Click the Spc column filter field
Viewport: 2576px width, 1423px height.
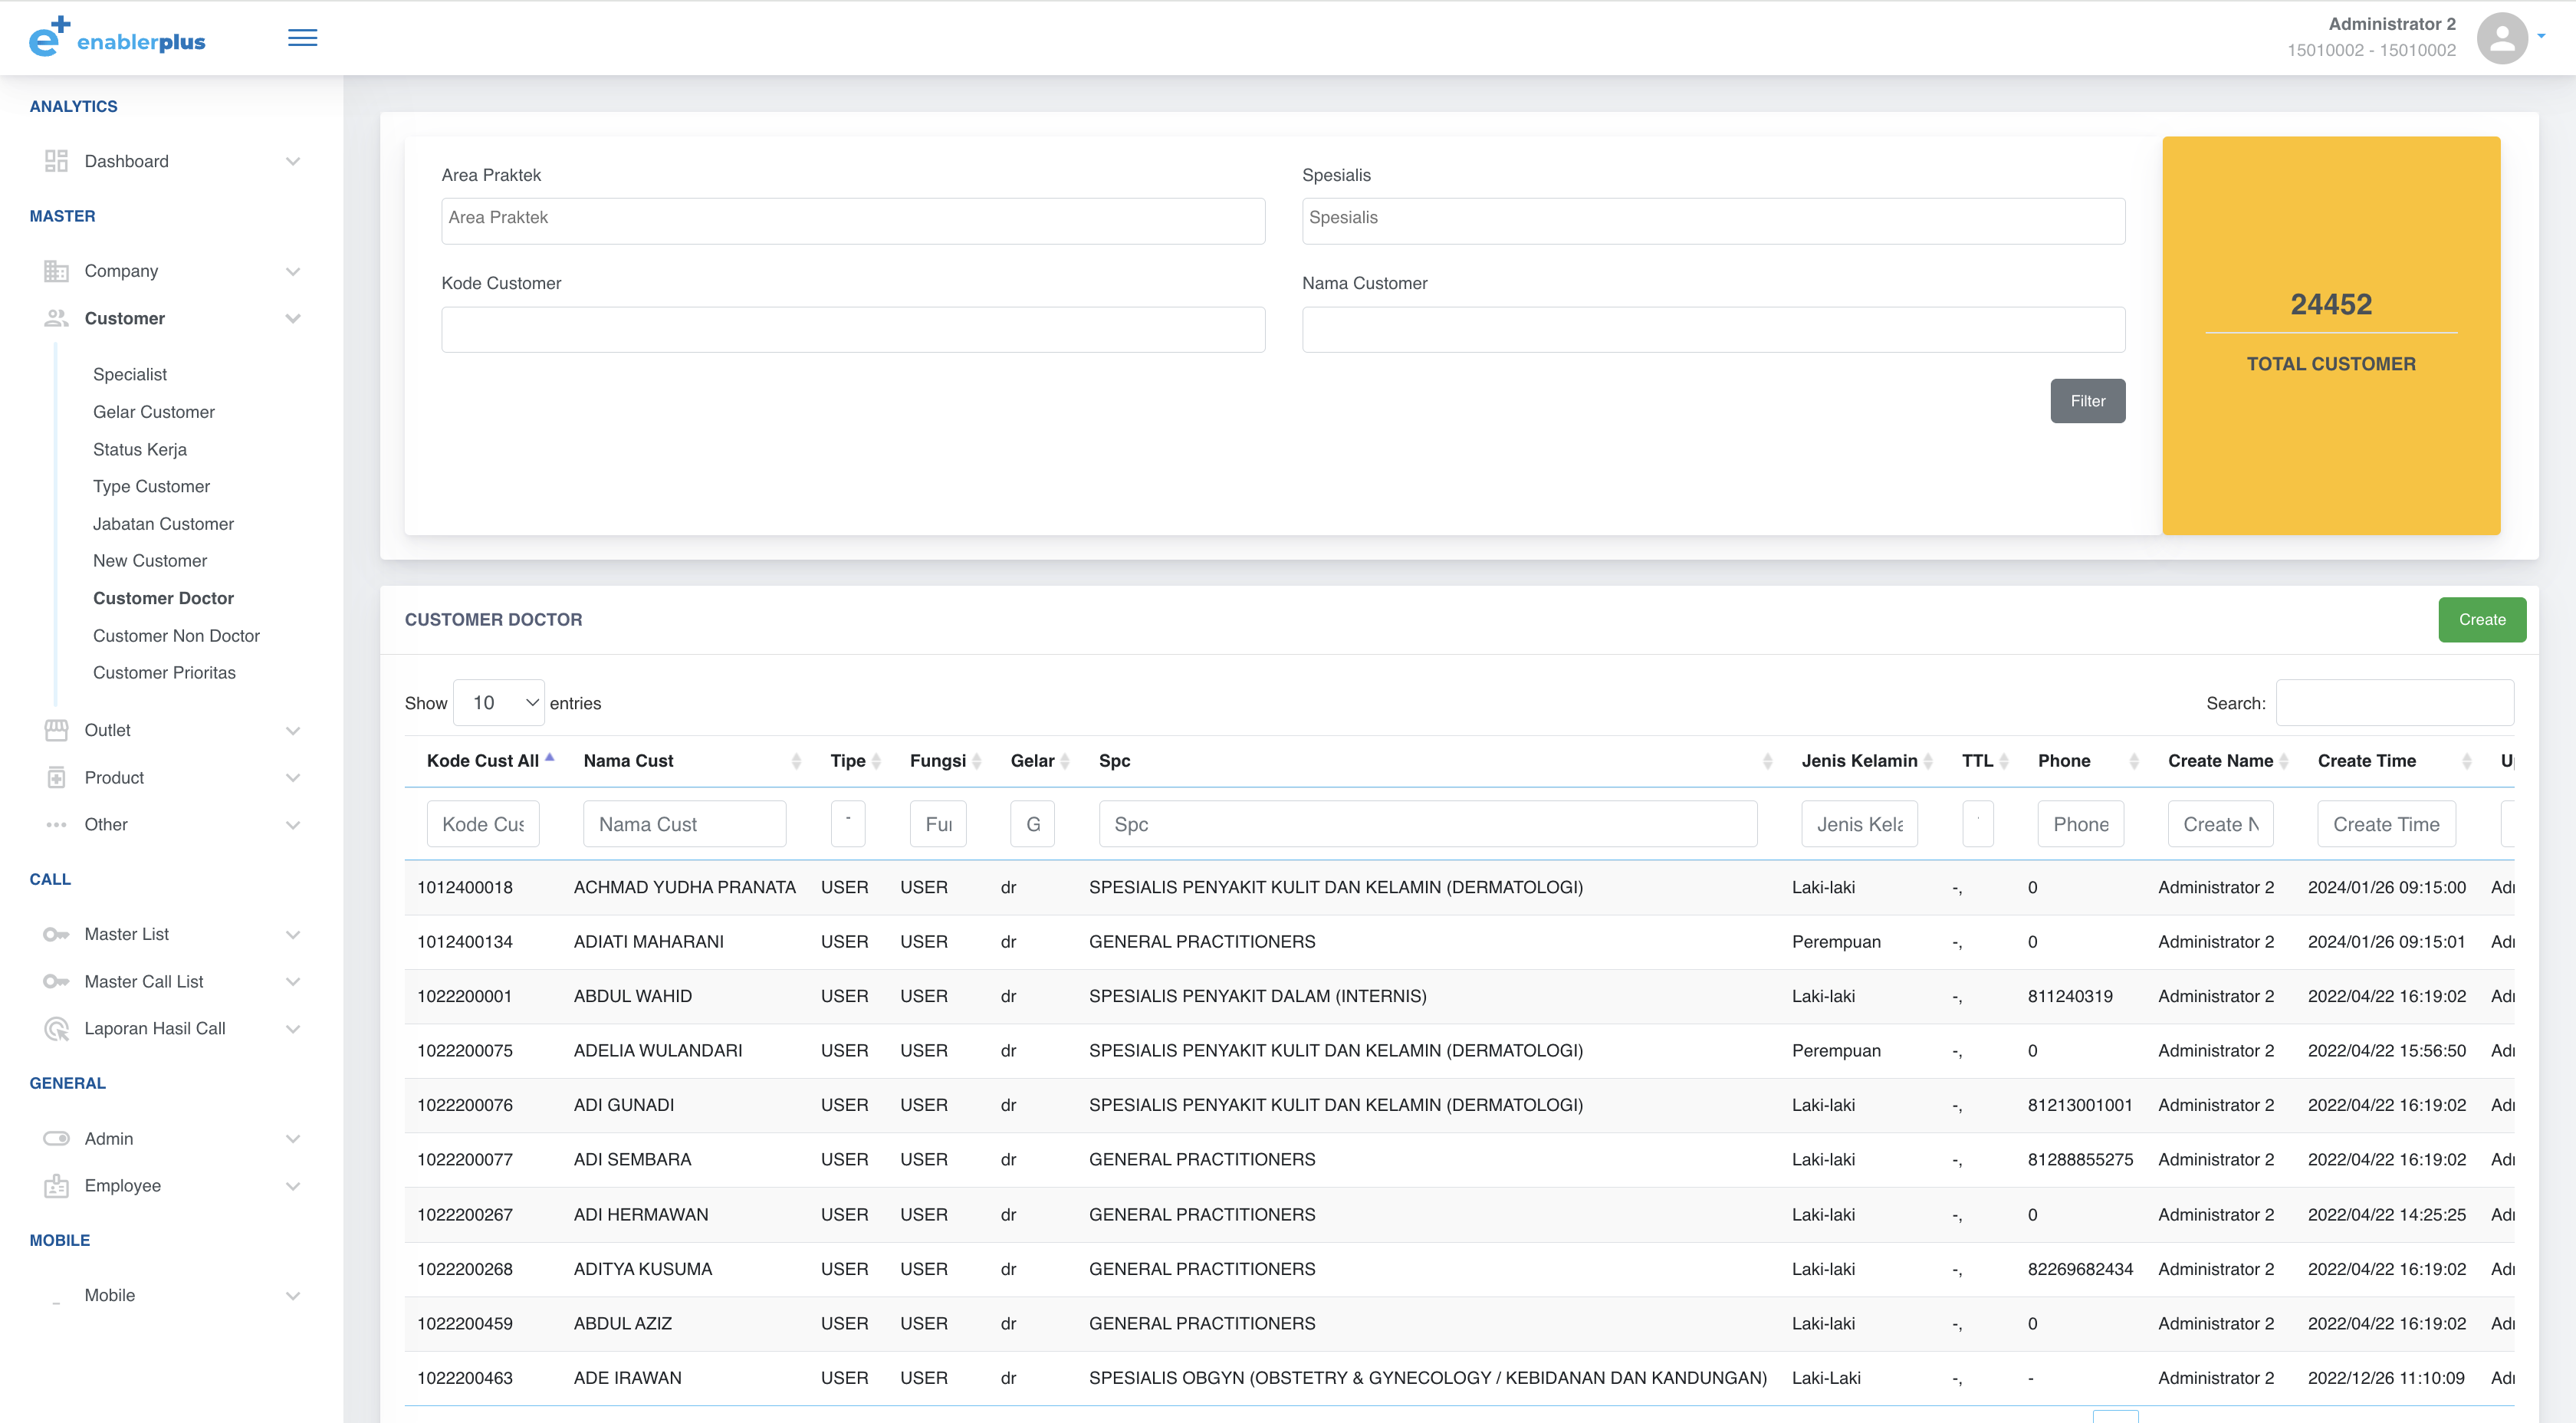[1428, 824]
